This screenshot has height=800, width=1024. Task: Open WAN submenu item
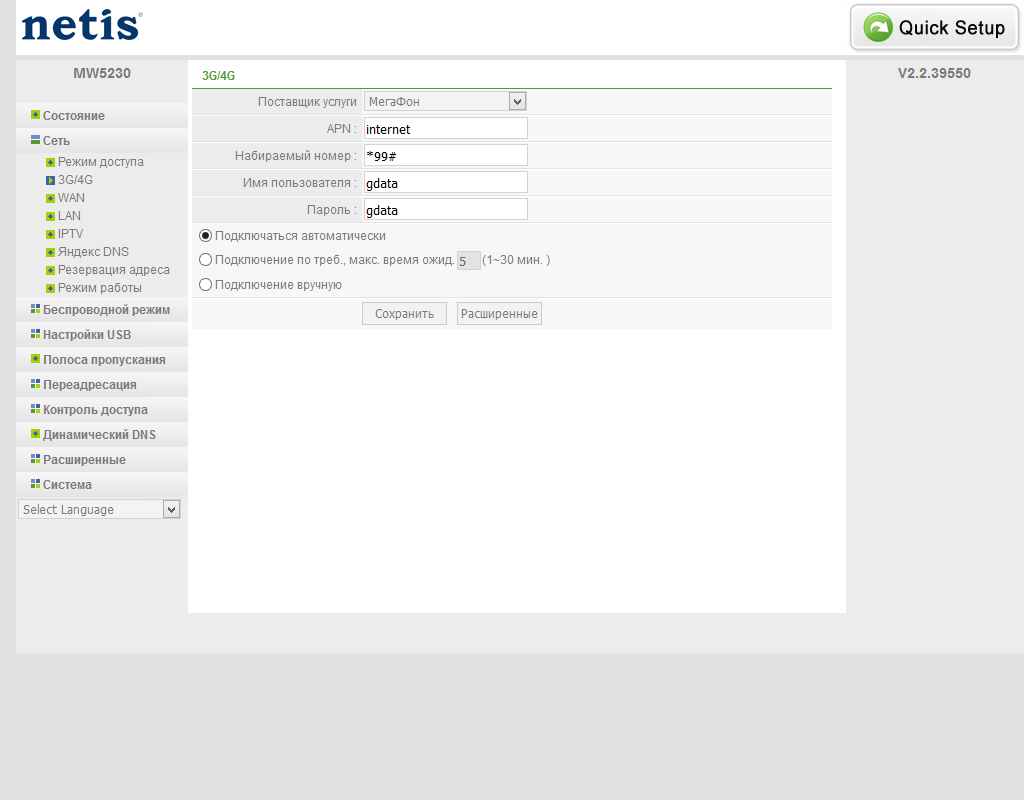[x=71, y=198]
